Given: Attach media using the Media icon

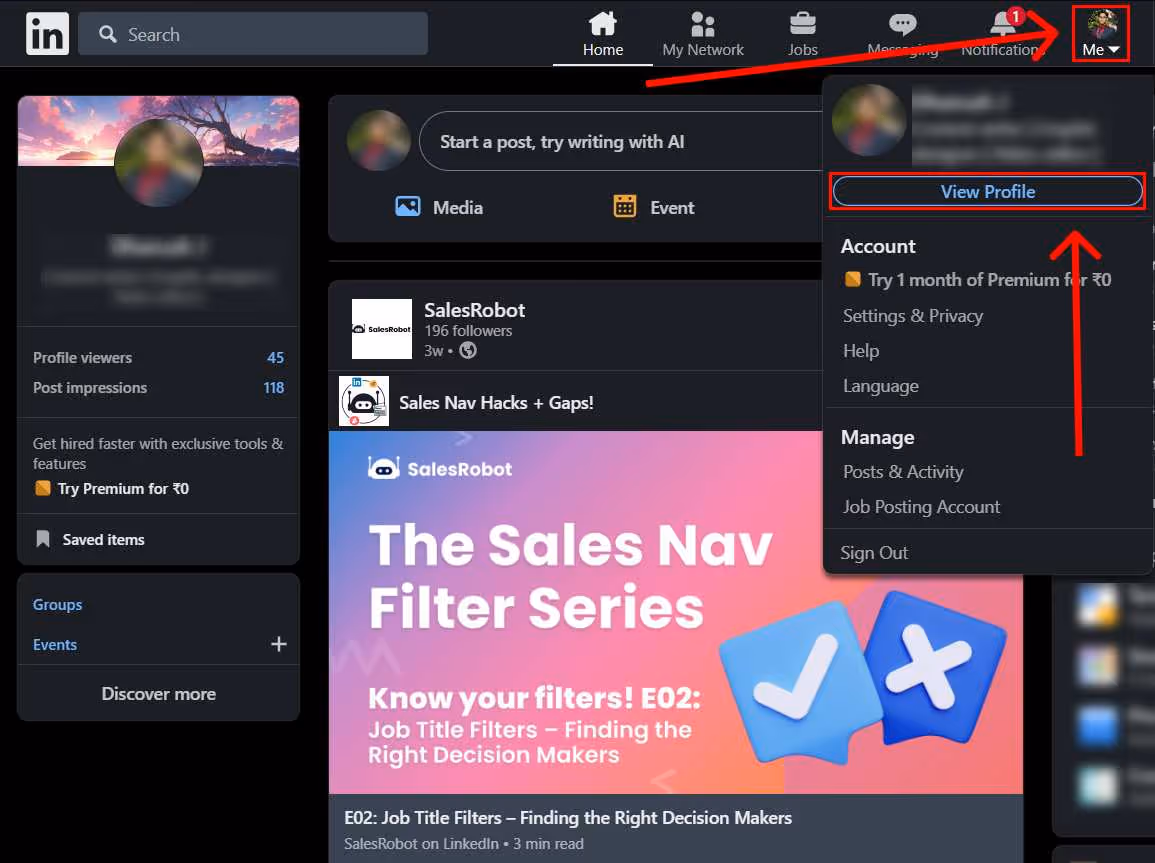Looking at the screenshot, I should point(408,207).
